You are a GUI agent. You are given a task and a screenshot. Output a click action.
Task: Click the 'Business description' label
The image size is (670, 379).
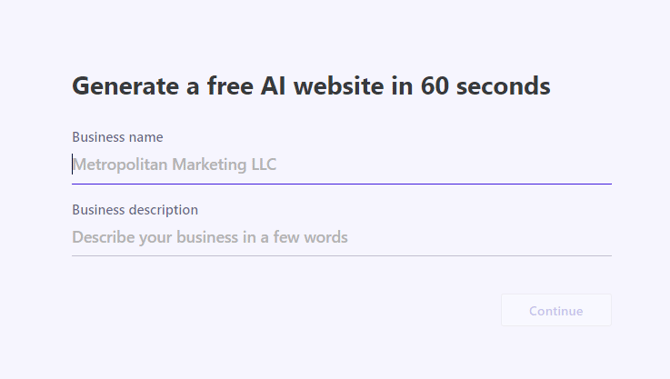tap(135, 210)
